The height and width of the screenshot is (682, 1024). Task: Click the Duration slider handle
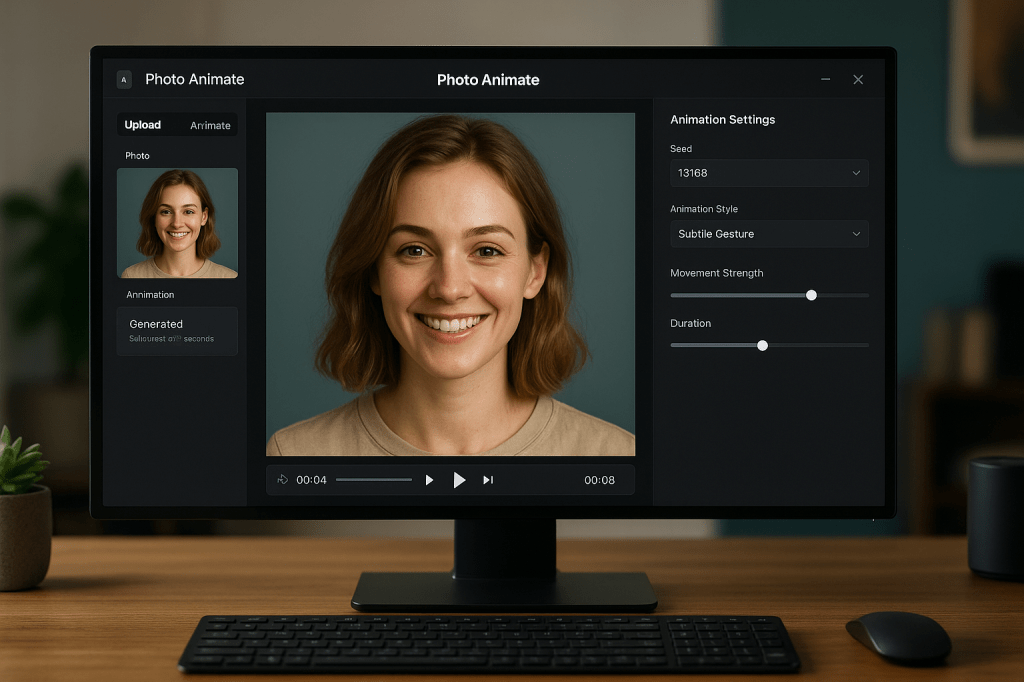762,345
